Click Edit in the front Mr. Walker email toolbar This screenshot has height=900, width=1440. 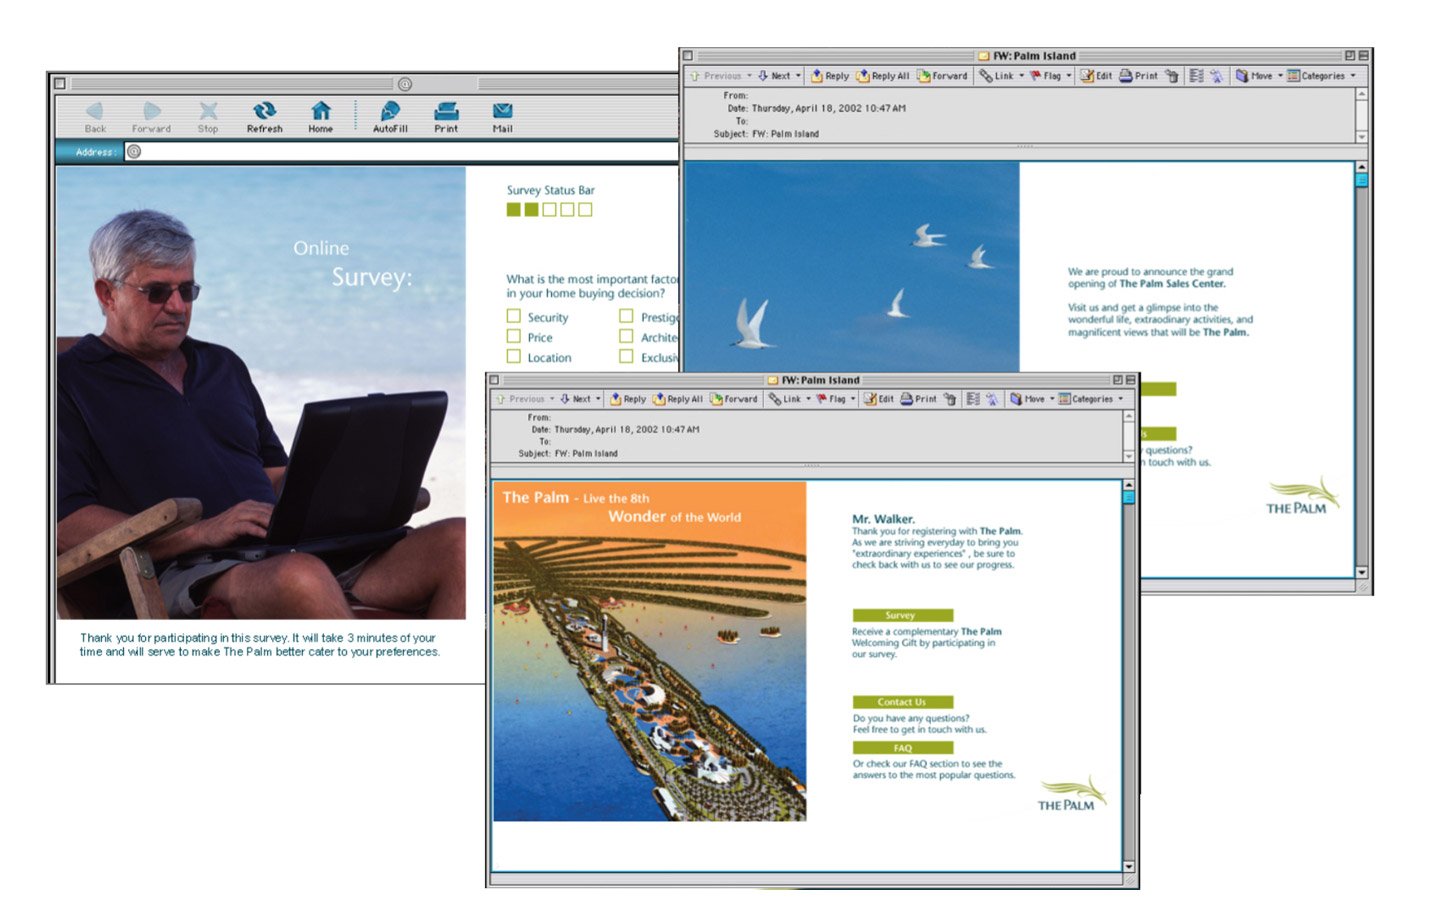(879, 399)
